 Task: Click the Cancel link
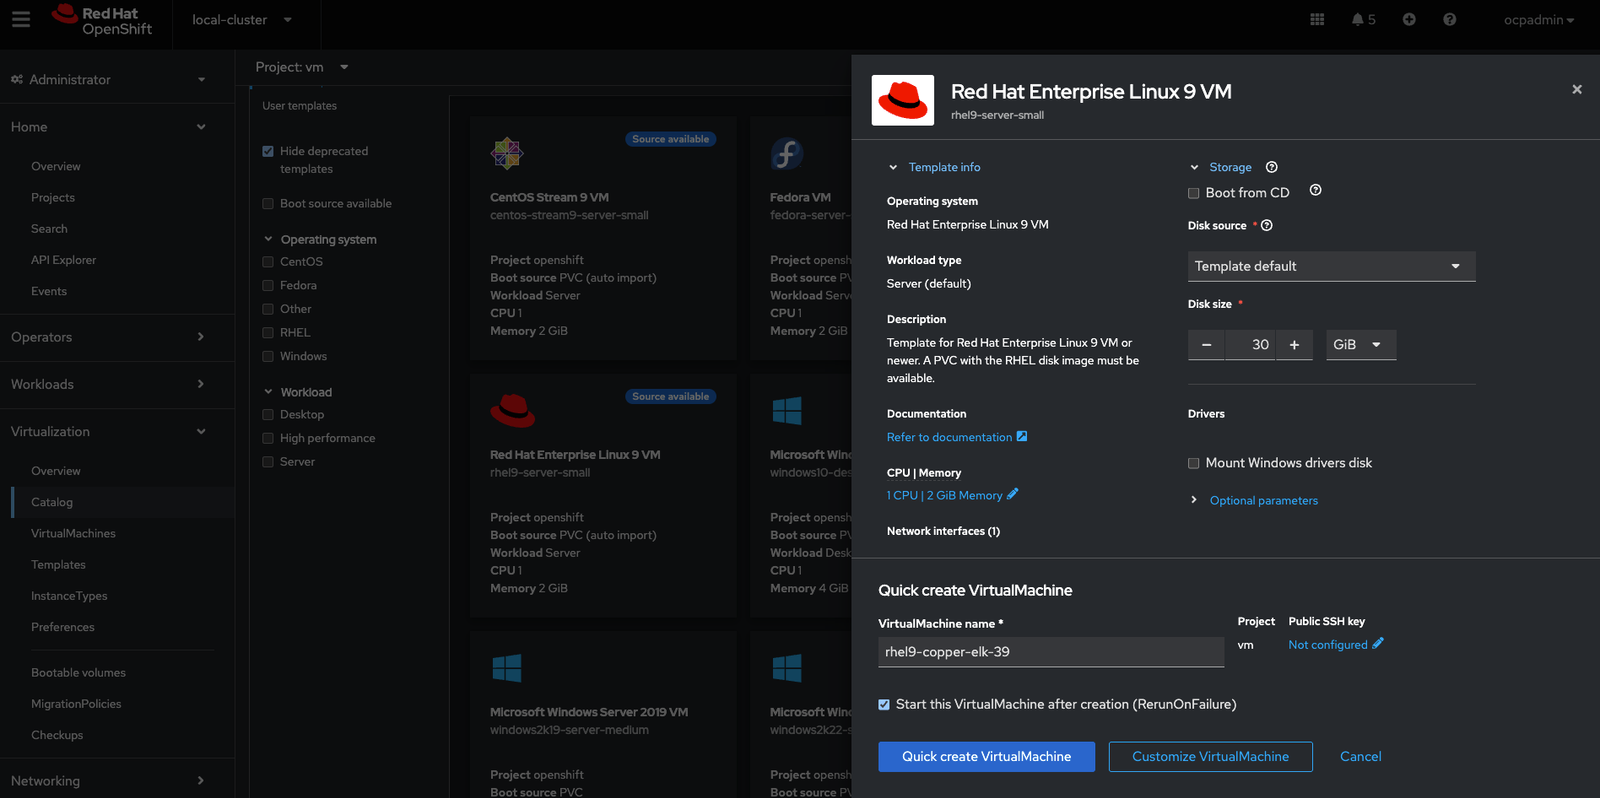1360,756
